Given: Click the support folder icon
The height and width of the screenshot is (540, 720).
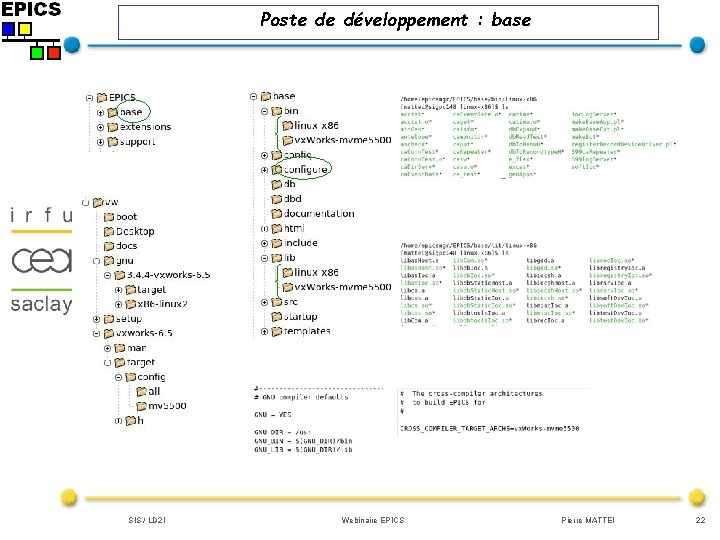Looking at the screenshot, I should coord(112,142).
